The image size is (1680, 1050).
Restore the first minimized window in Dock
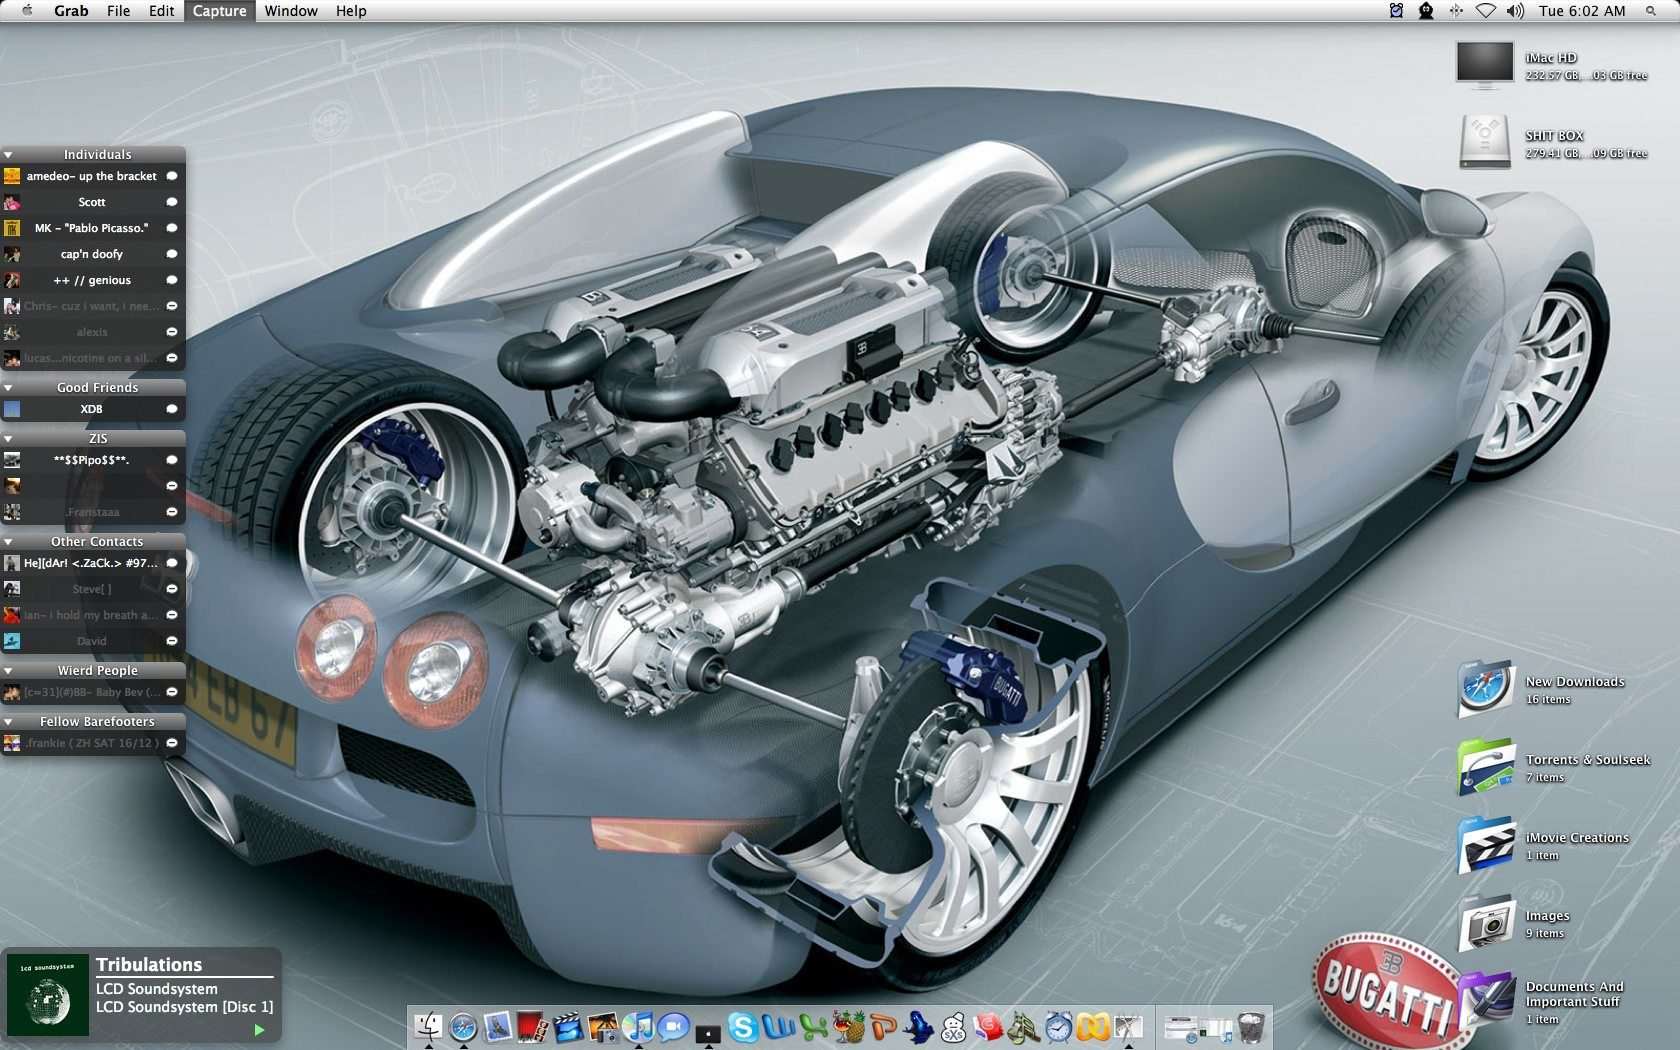pyautogui.click(x=1179, y=1028)
